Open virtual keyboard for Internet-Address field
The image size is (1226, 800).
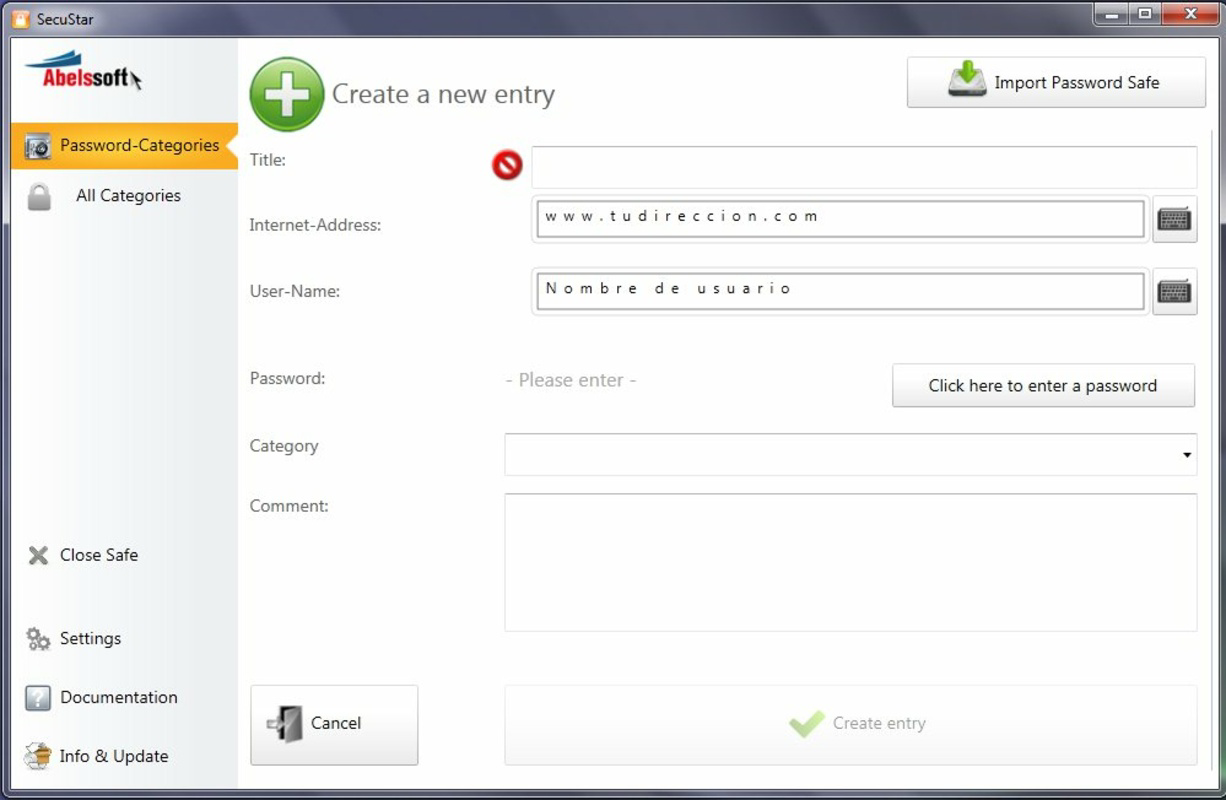point(1174,219)
